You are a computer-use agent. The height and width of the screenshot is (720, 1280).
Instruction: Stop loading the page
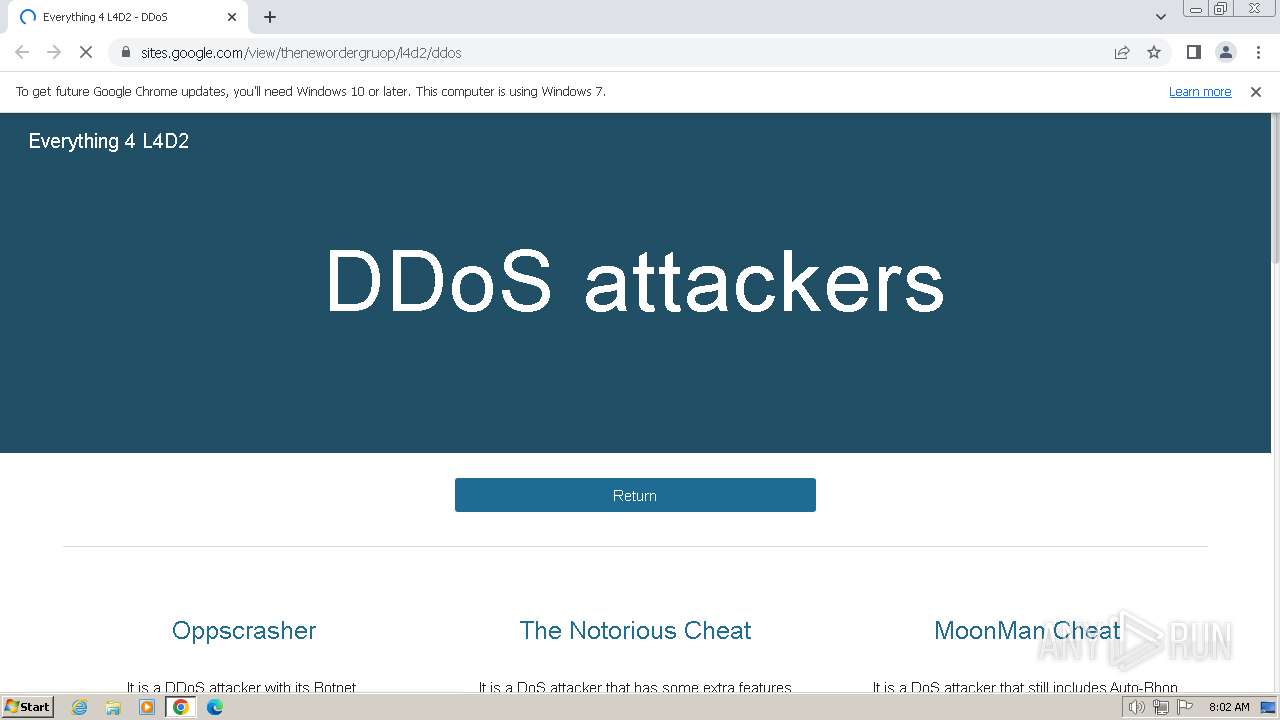point(86,52)
